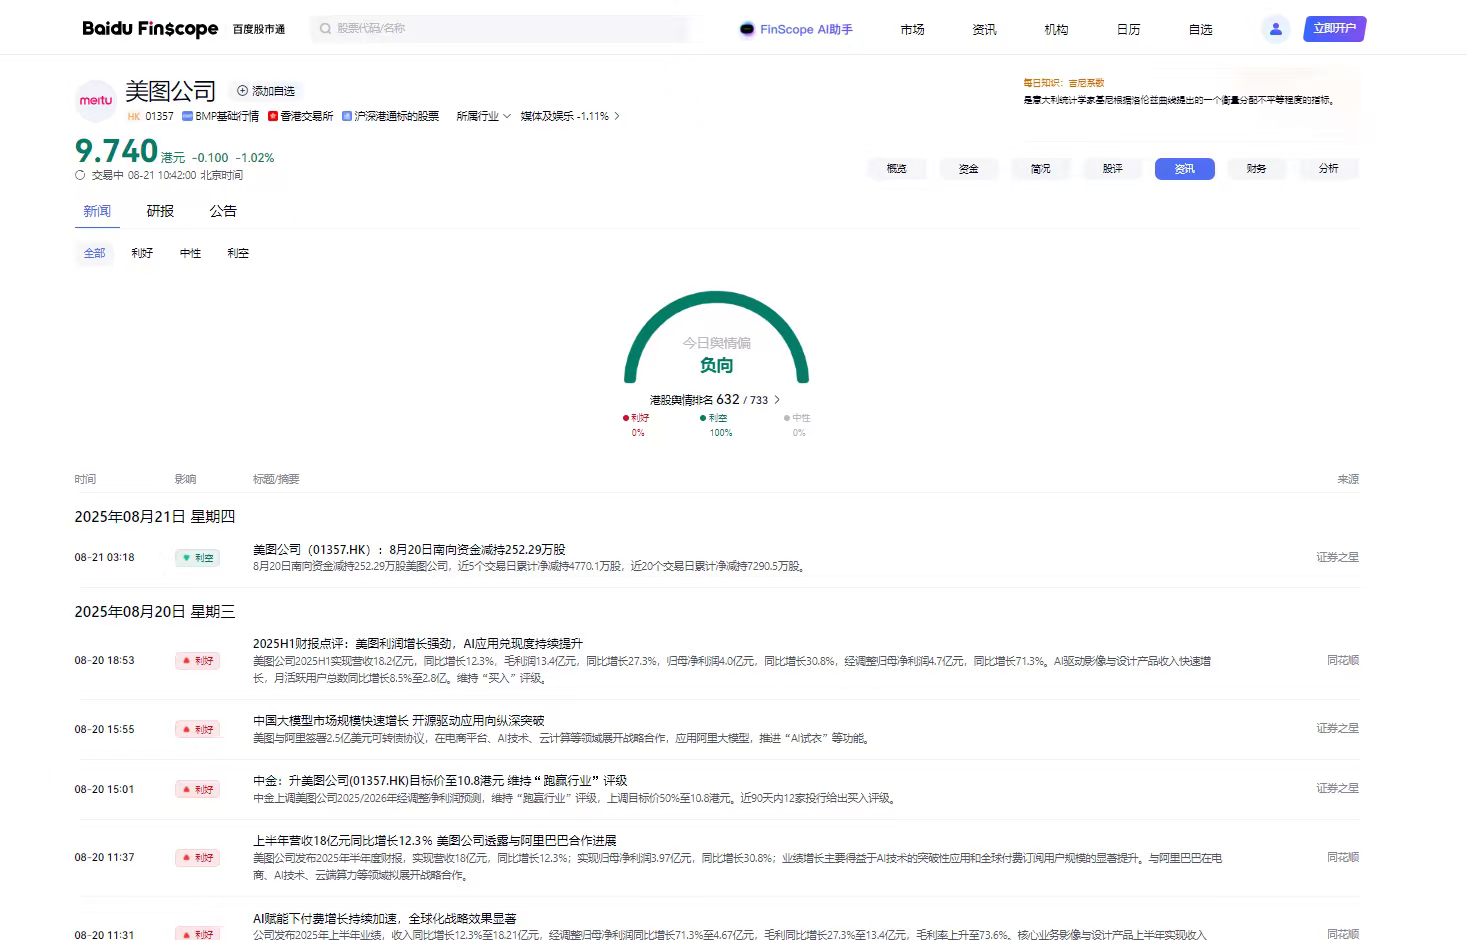Click the trading status circle icon
This screenshot has width=1467, height=940.
[x=80, y=175]
